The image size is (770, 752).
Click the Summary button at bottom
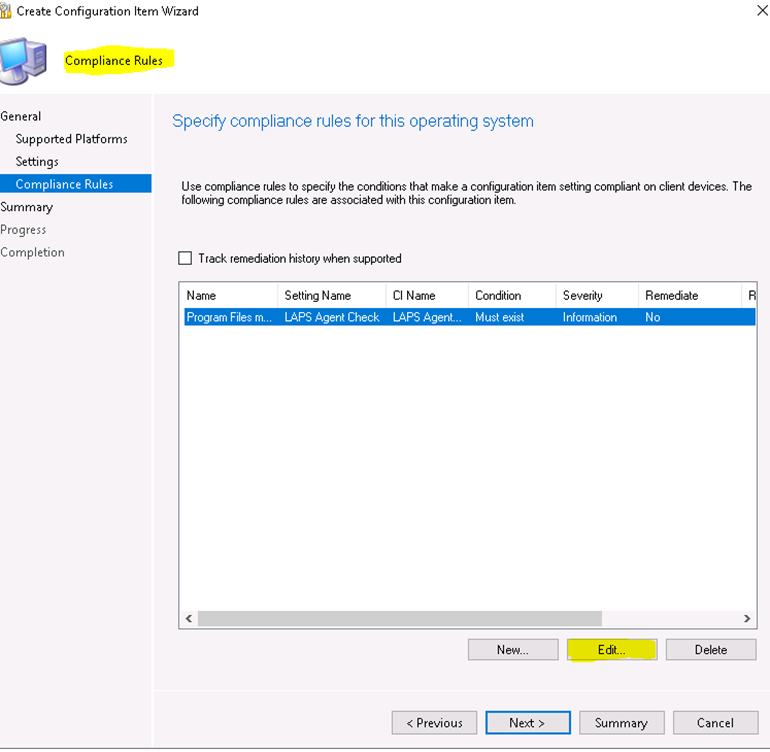(x=622, y=723)
